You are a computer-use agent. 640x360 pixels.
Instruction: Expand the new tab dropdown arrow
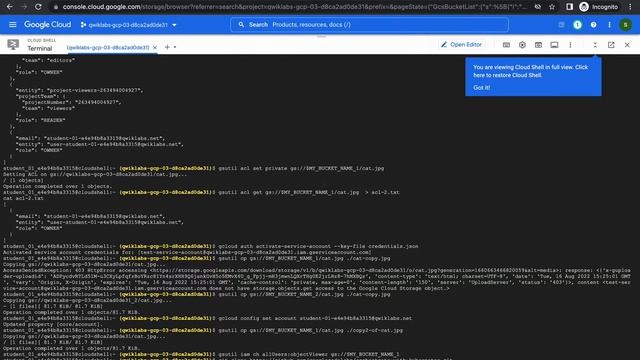click(x=175, y=47)
